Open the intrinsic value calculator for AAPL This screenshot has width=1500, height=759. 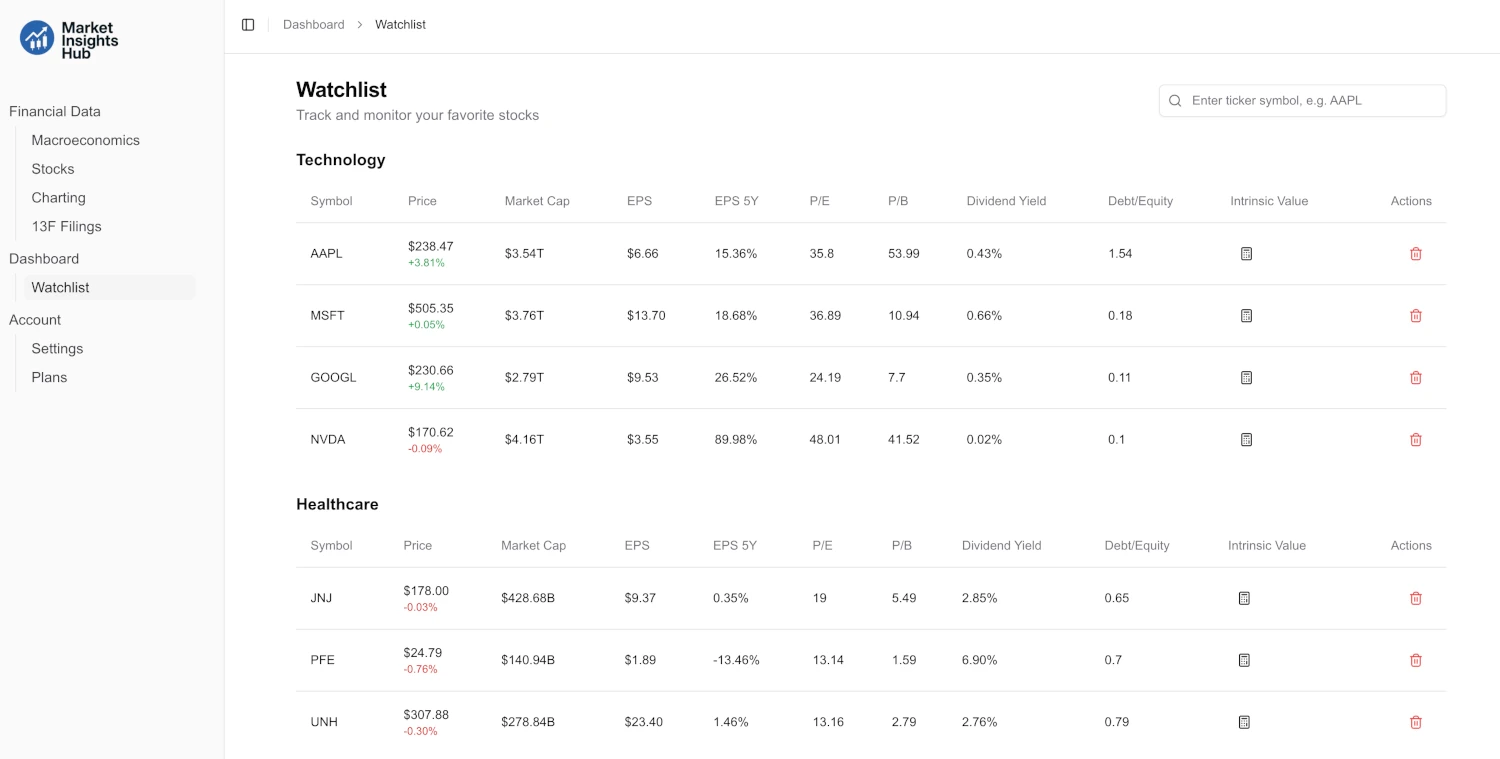click(1246, 253)
